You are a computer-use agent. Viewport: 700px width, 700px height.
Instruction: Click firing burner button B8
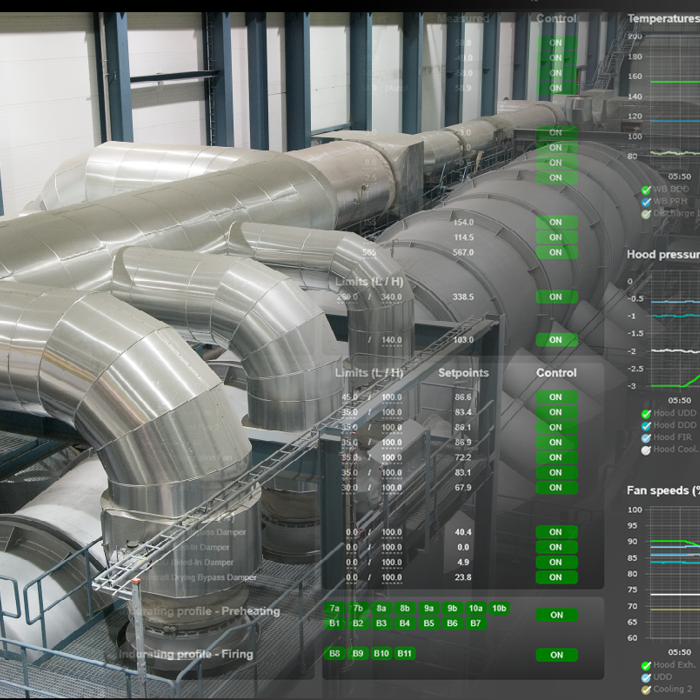point(334,654)
